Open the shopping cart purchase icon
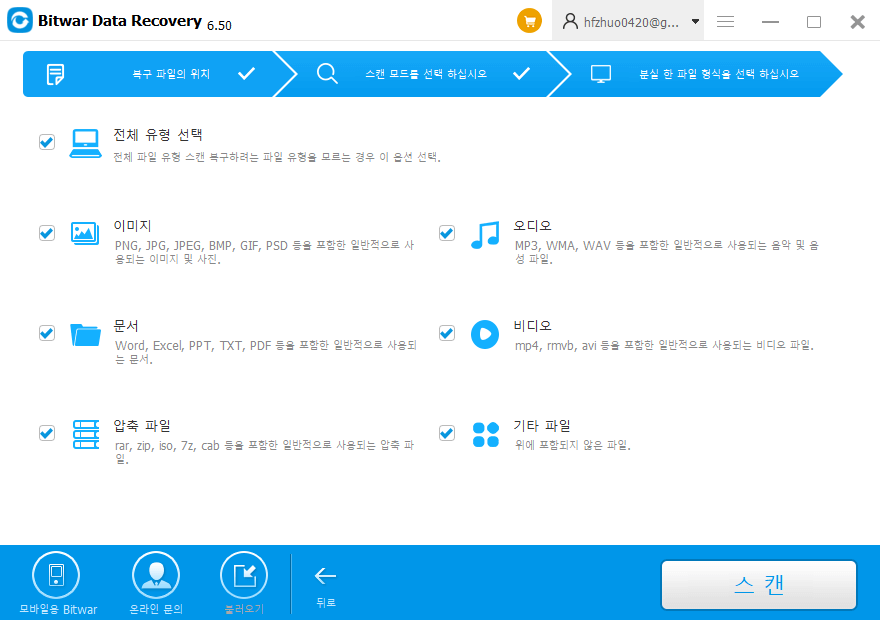The width and height of the screenshot is (880, 620). (529, 21)
